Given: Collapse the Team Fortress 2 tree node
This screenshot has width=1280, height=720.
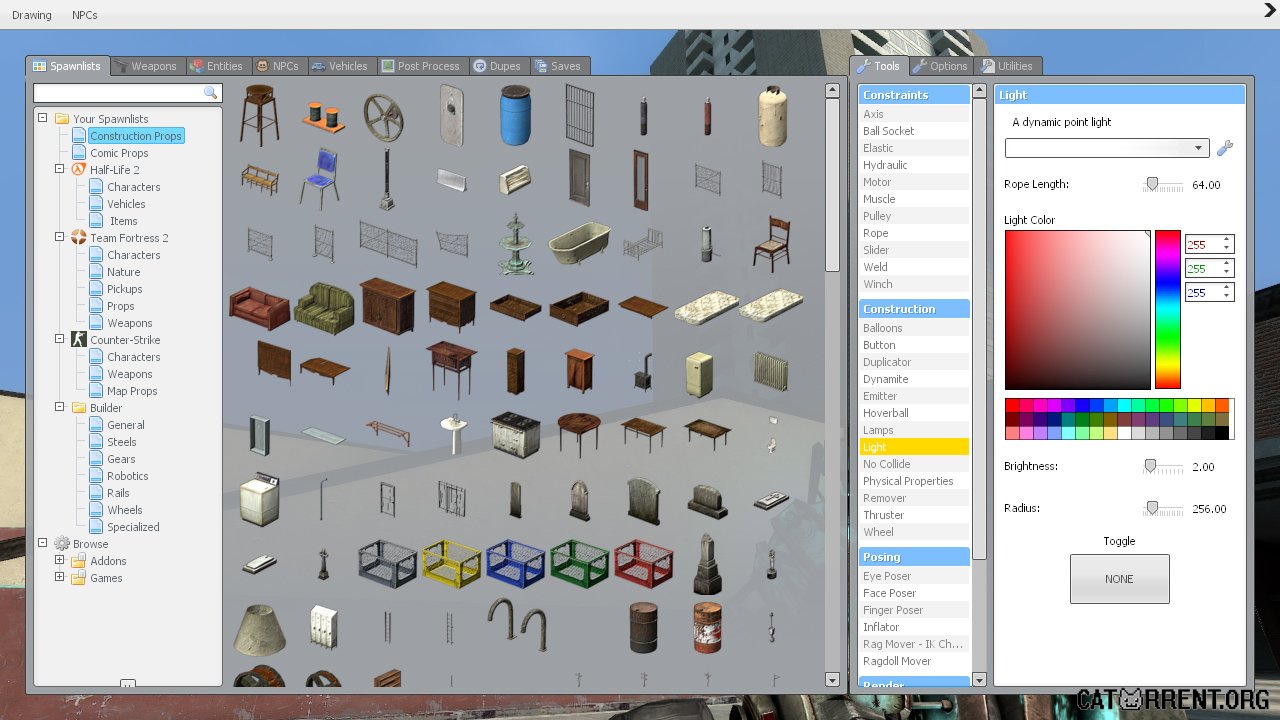Looking at the screenshot, I should [60, 237].
